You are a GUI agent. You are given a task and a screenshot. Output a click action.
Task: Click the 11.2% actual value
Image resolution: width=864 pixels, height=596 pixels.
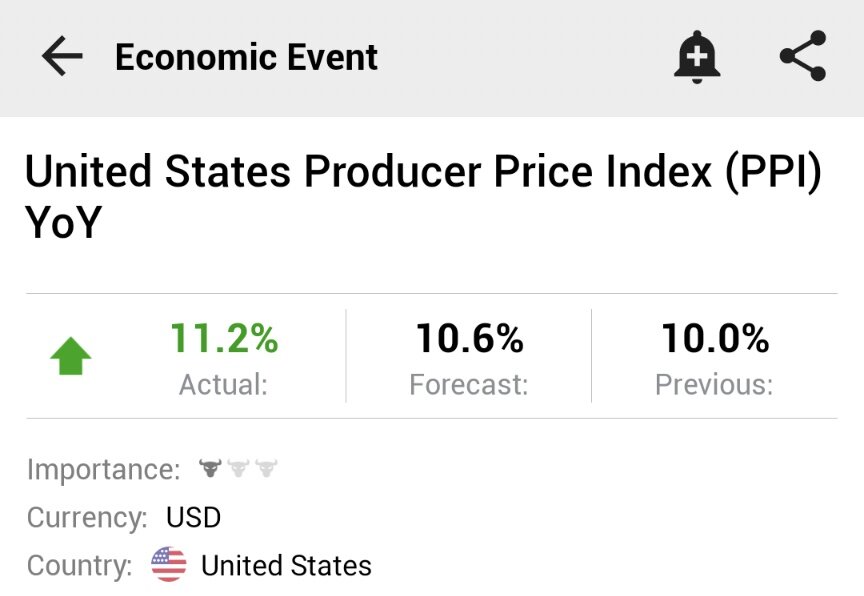pos(224,339)
